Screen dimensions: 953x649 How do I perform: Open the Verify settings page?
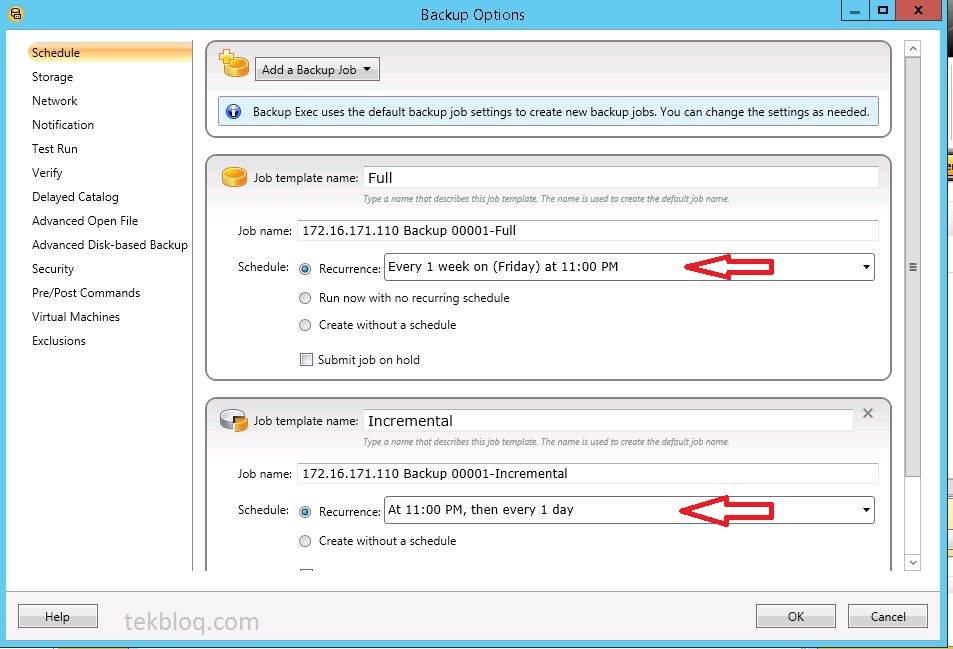[x=47, y=173]
